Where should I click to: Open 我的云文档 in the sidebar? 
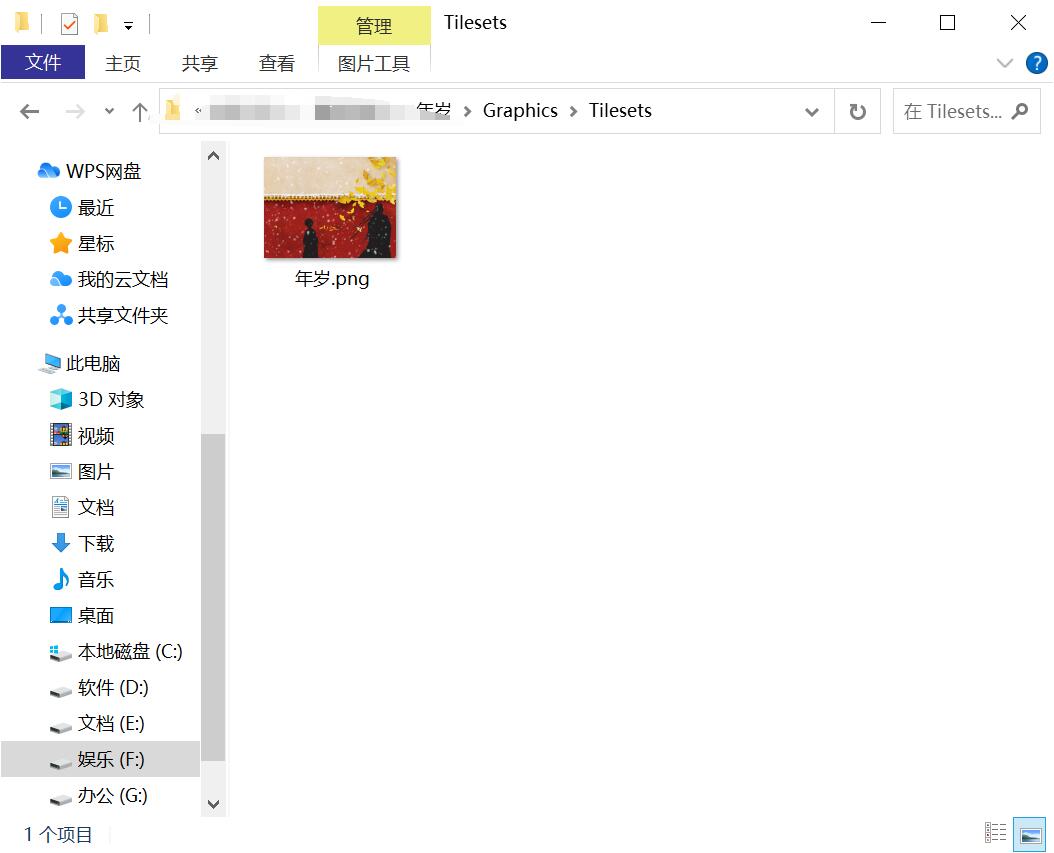tap(109, 279)
